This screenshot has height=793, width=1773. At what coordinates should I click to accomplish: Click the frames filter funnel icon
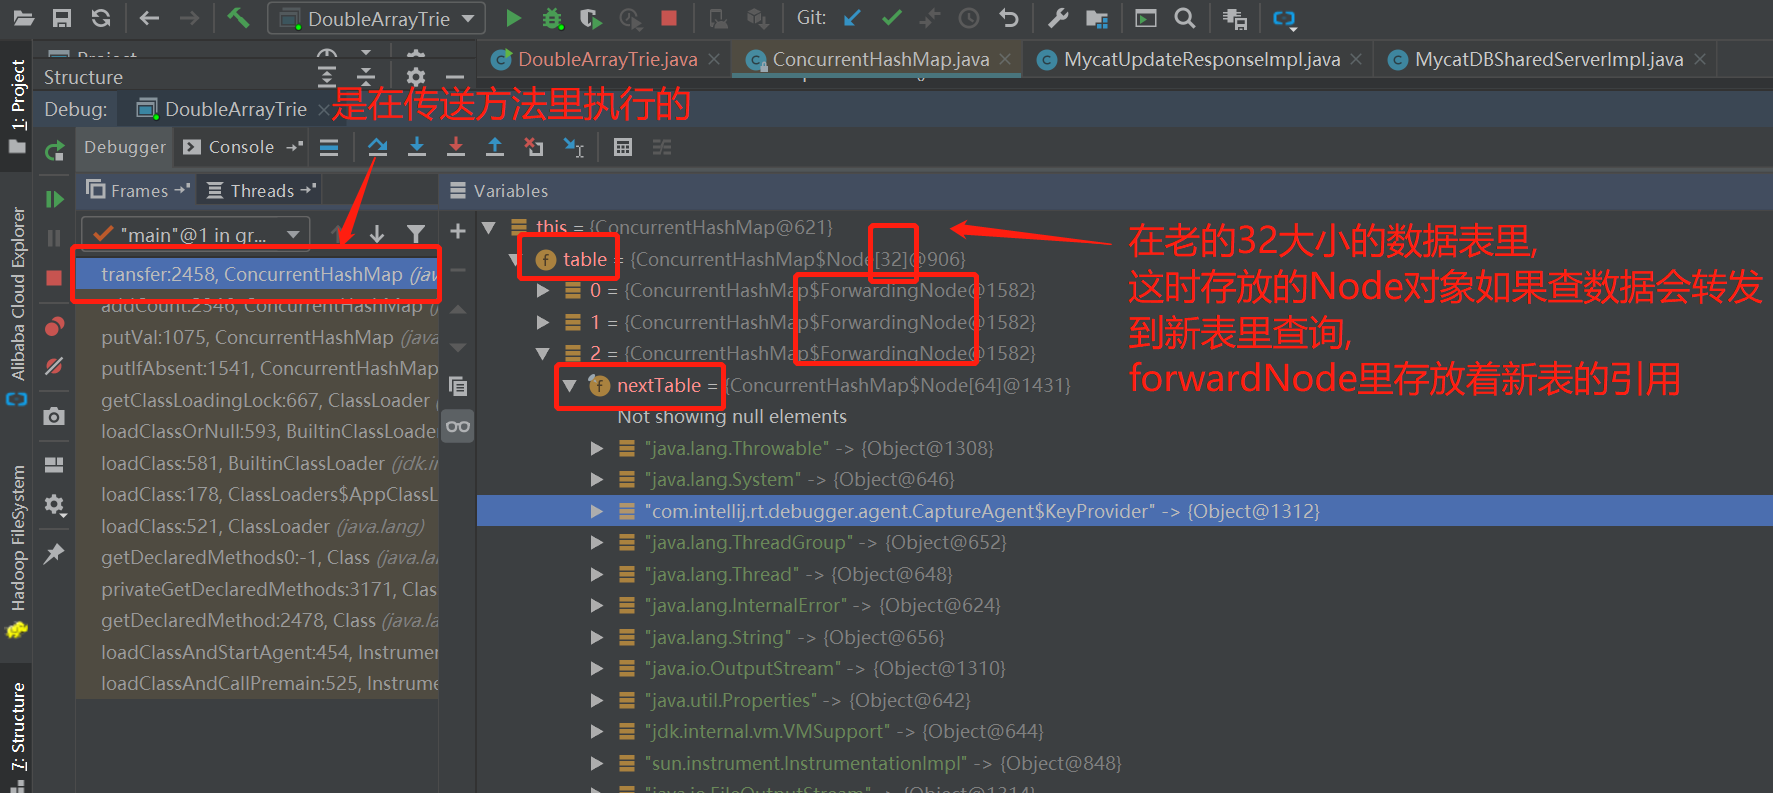point(416,234)
